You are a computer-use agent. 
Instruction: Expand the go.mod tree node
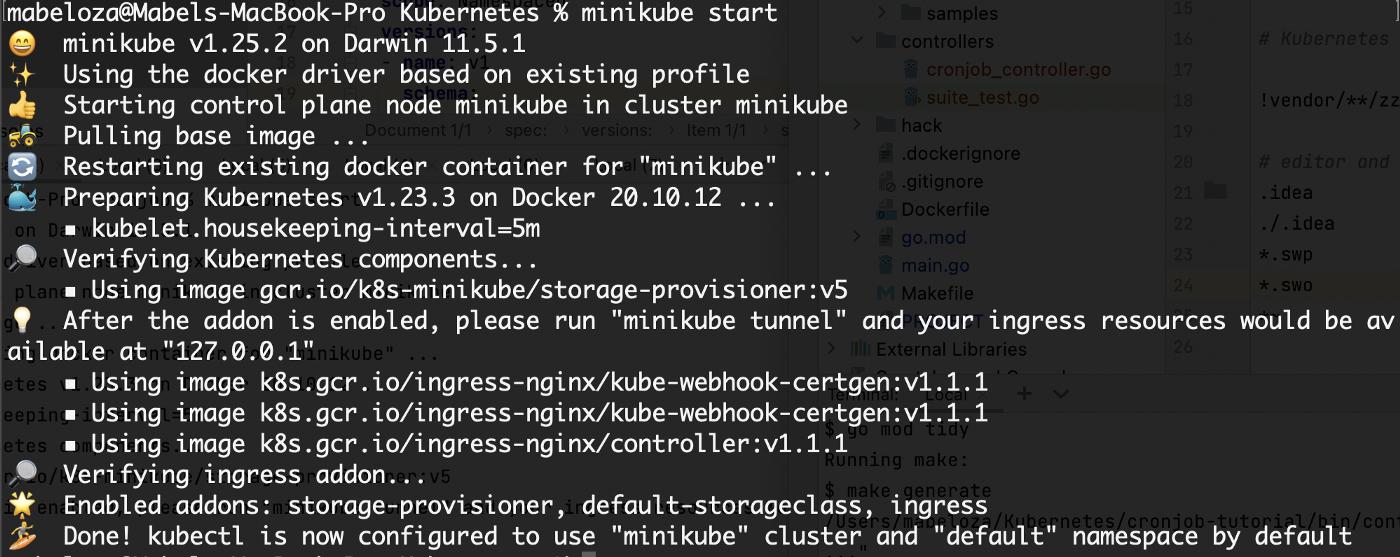click(857, 238)
